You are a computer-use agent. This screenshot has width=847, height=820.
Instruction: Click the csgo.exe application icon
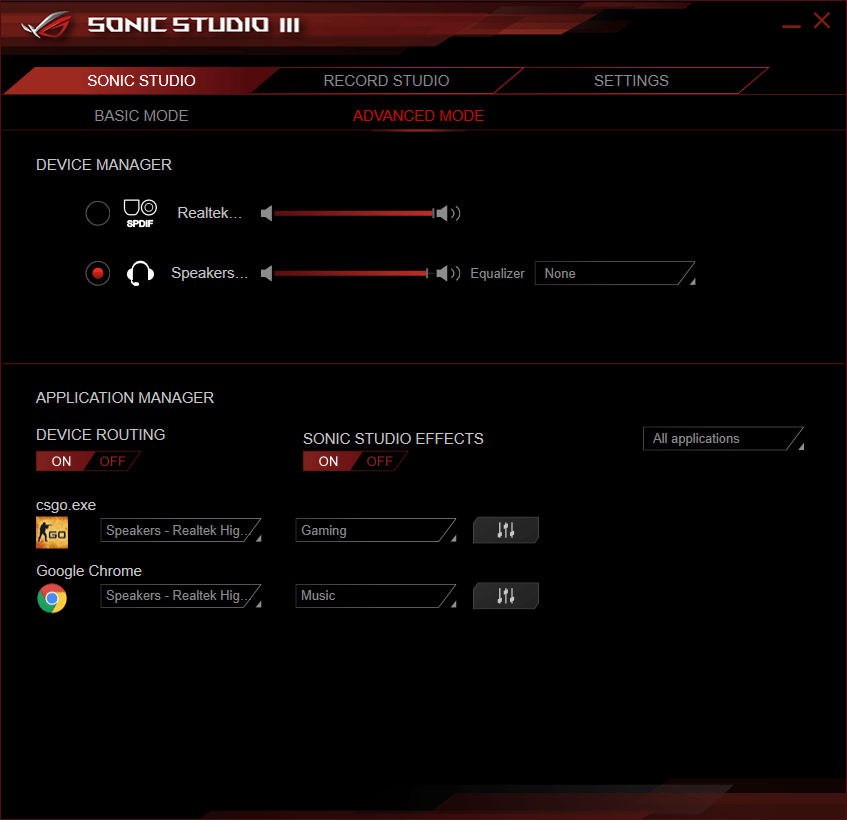[52, 533]
